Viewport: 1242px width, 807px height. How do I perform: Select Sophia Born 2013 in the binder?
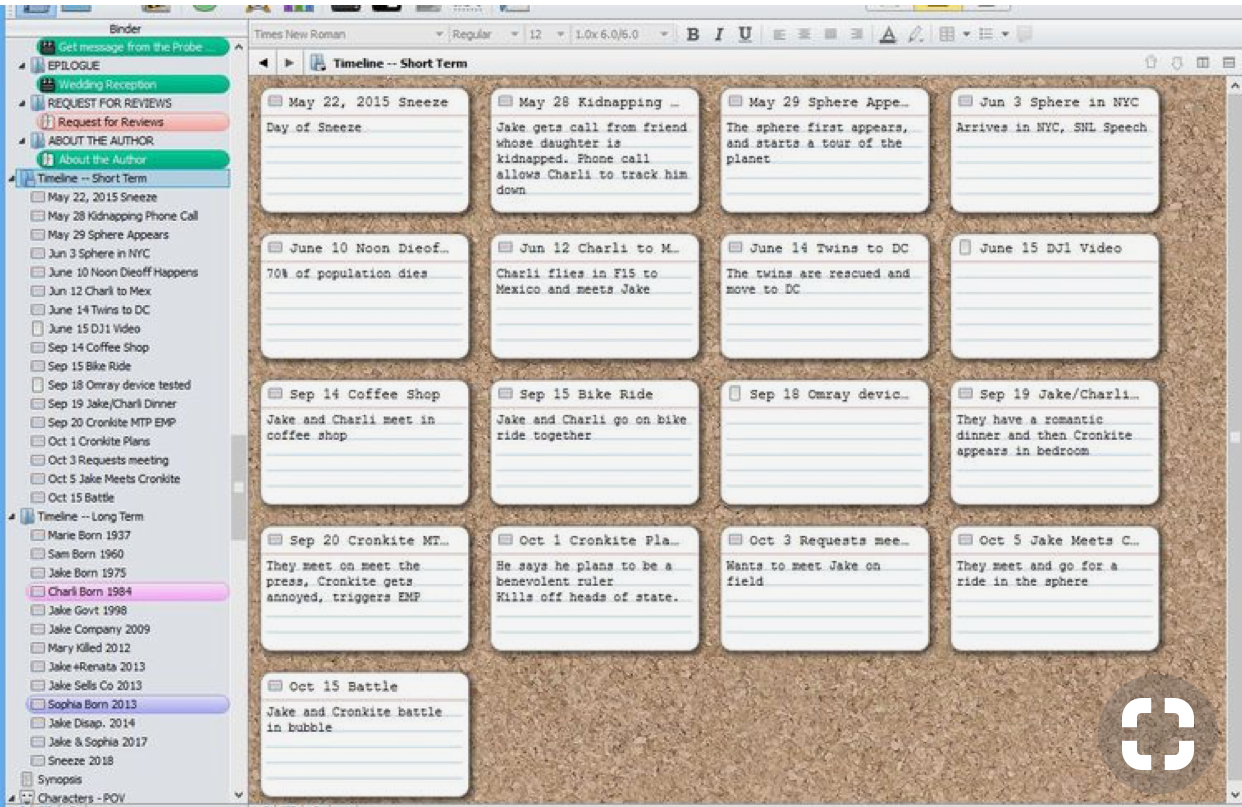tap(92, 705)
